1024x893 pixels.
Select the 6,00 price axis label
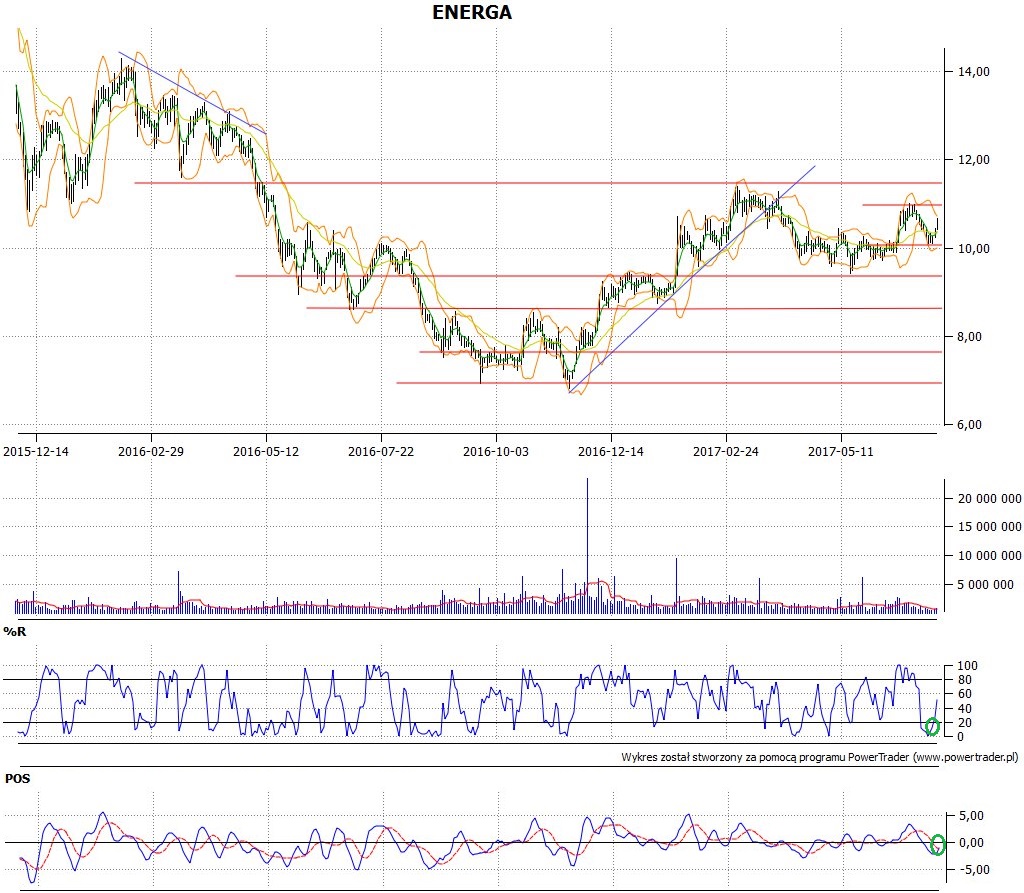970,425
